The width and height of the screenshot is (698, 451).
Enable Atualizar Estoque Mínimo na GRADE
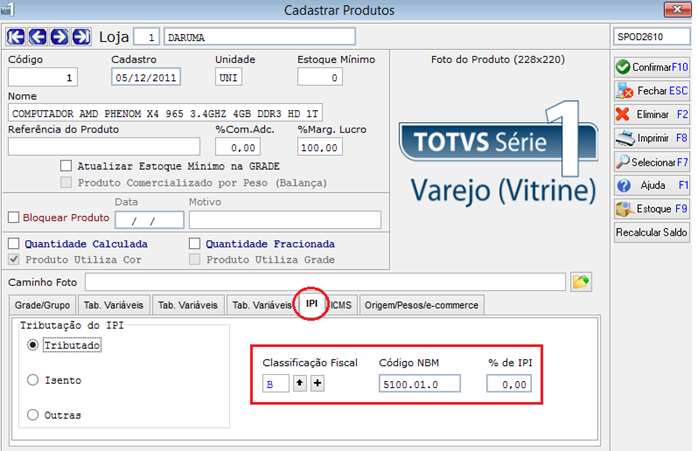[66, 166]
